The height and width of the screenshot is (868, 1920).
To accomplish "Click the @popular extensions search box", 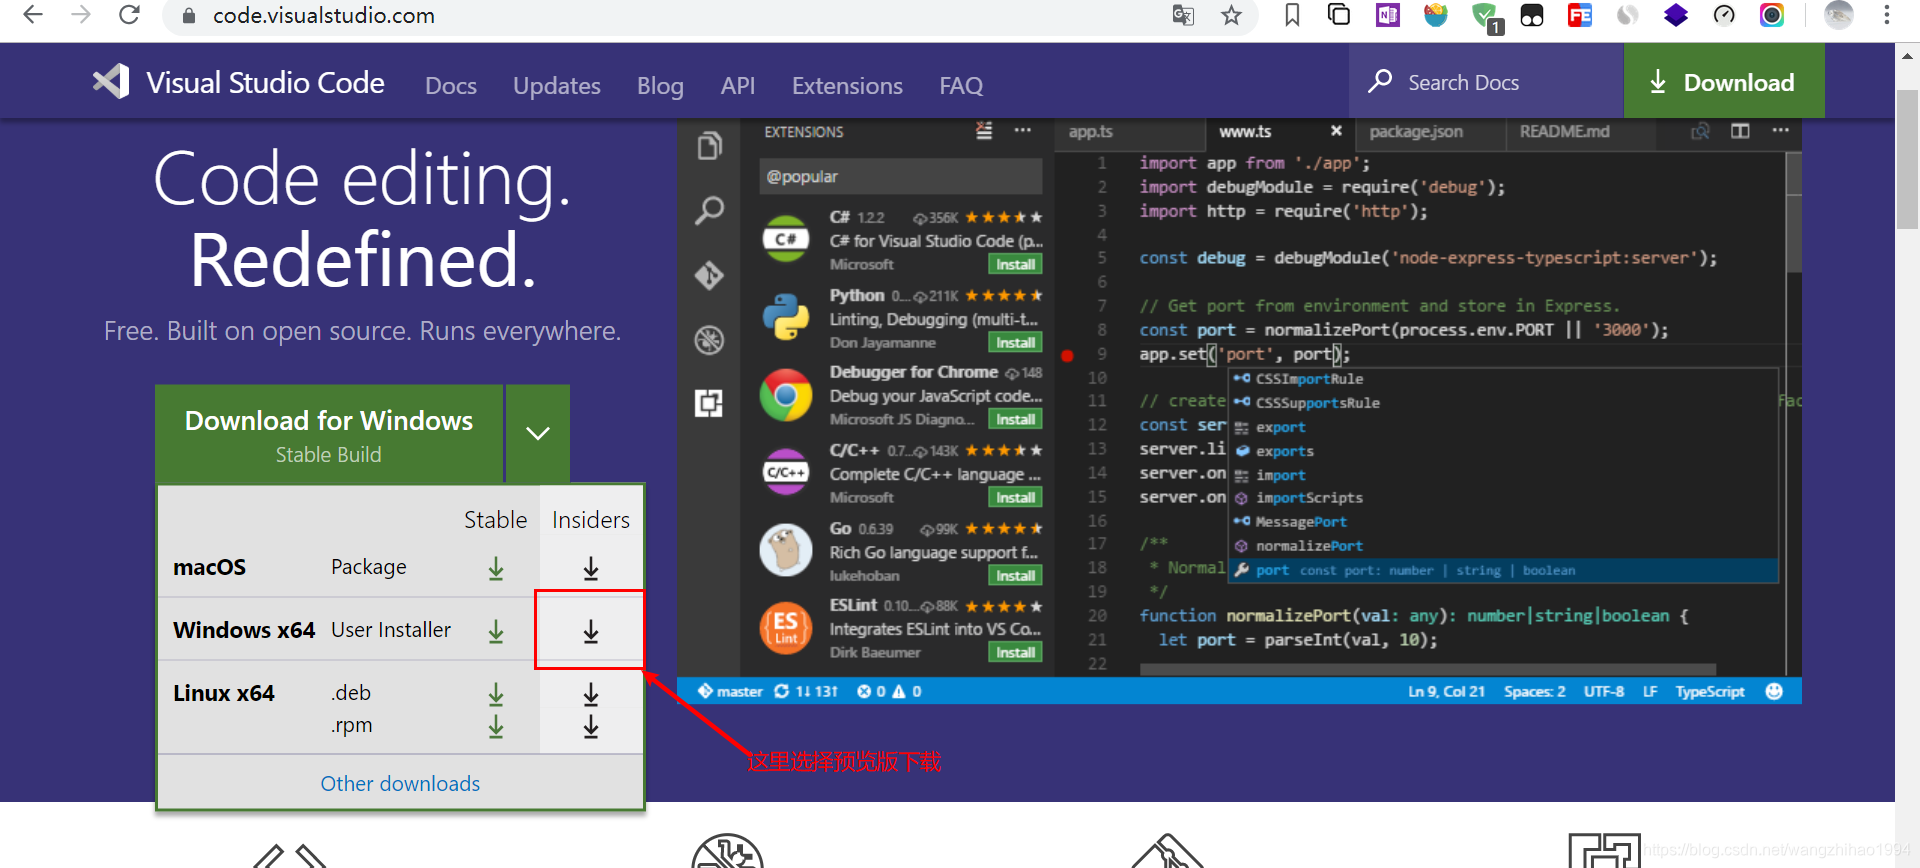I will (900, 177).
